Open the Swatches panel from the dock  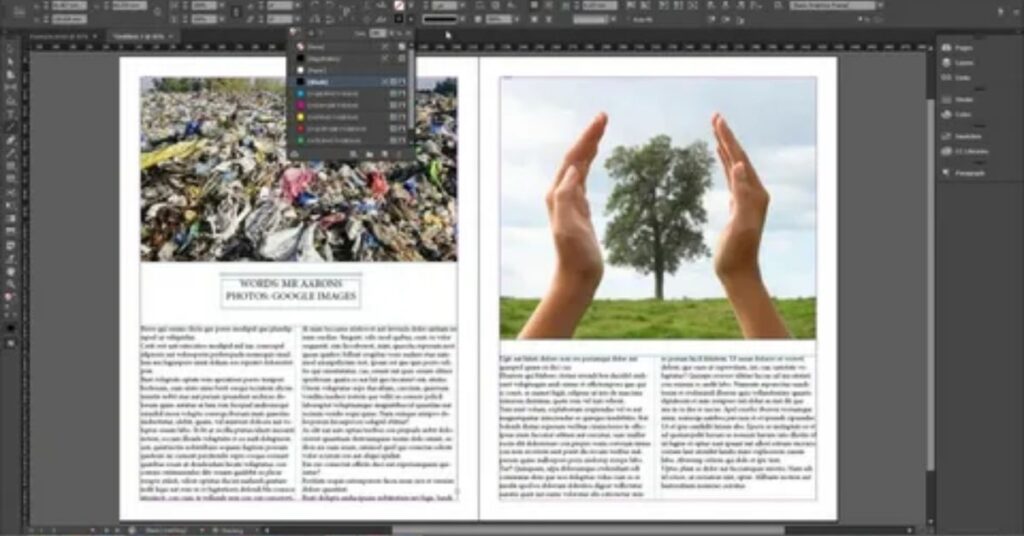click(961, 136)
